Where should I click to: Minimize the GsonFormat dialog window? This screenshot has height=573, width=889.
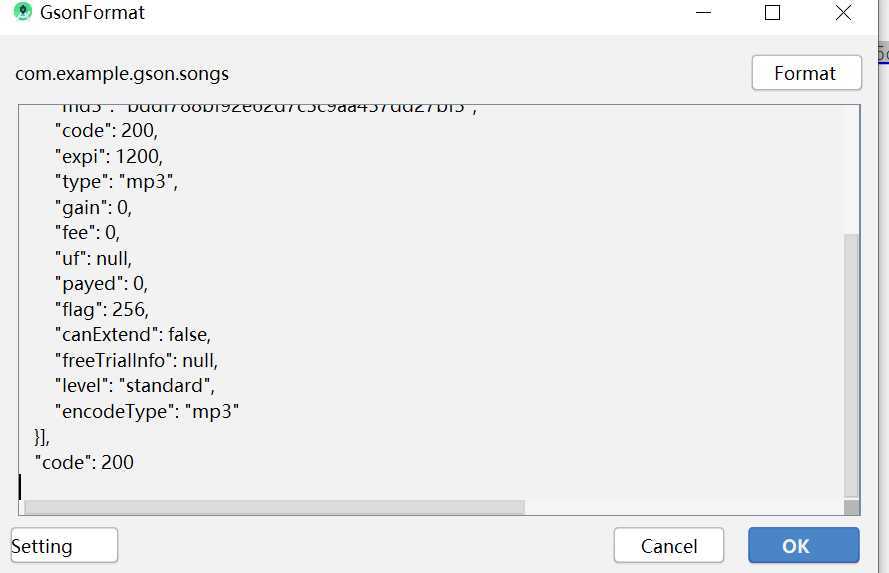click(703, 12)
